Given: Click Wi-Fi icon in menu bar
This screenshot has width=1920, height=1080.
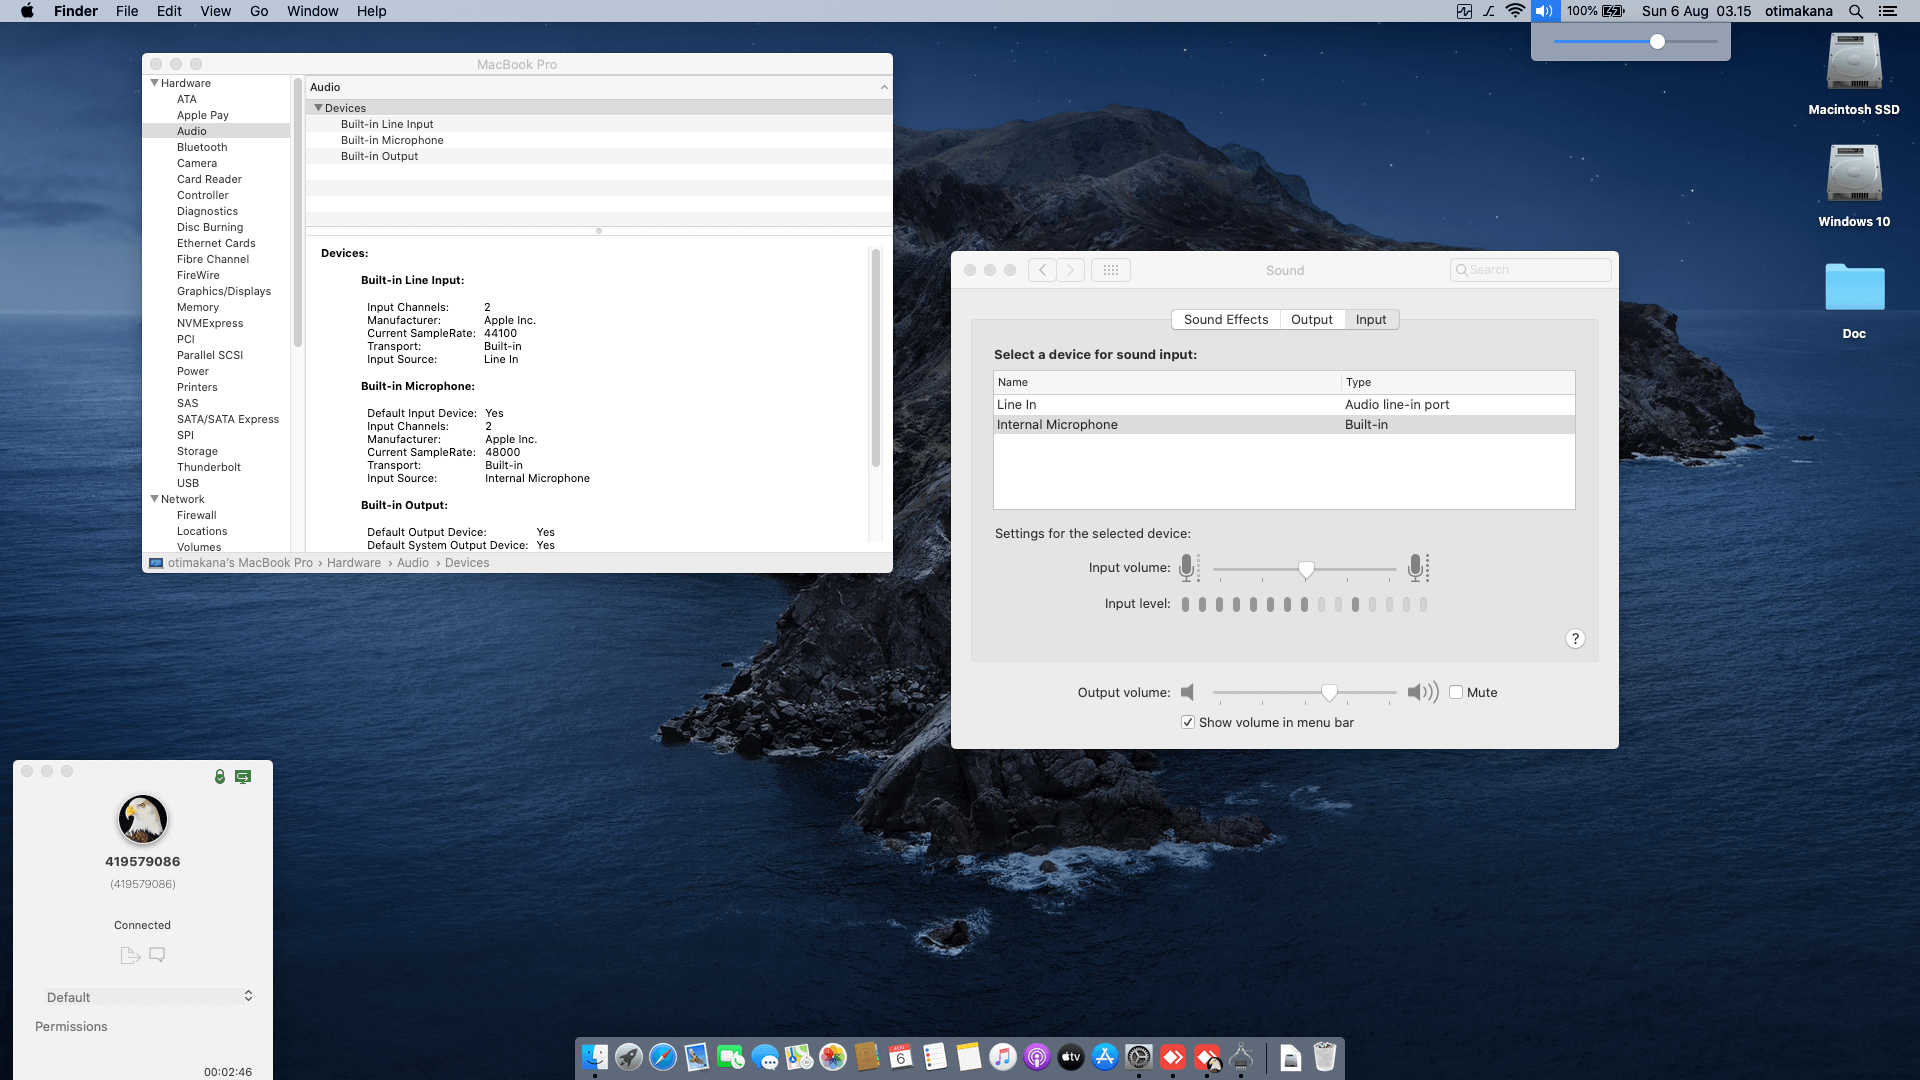Looking at the screenshot, I should pos(1516,11).
